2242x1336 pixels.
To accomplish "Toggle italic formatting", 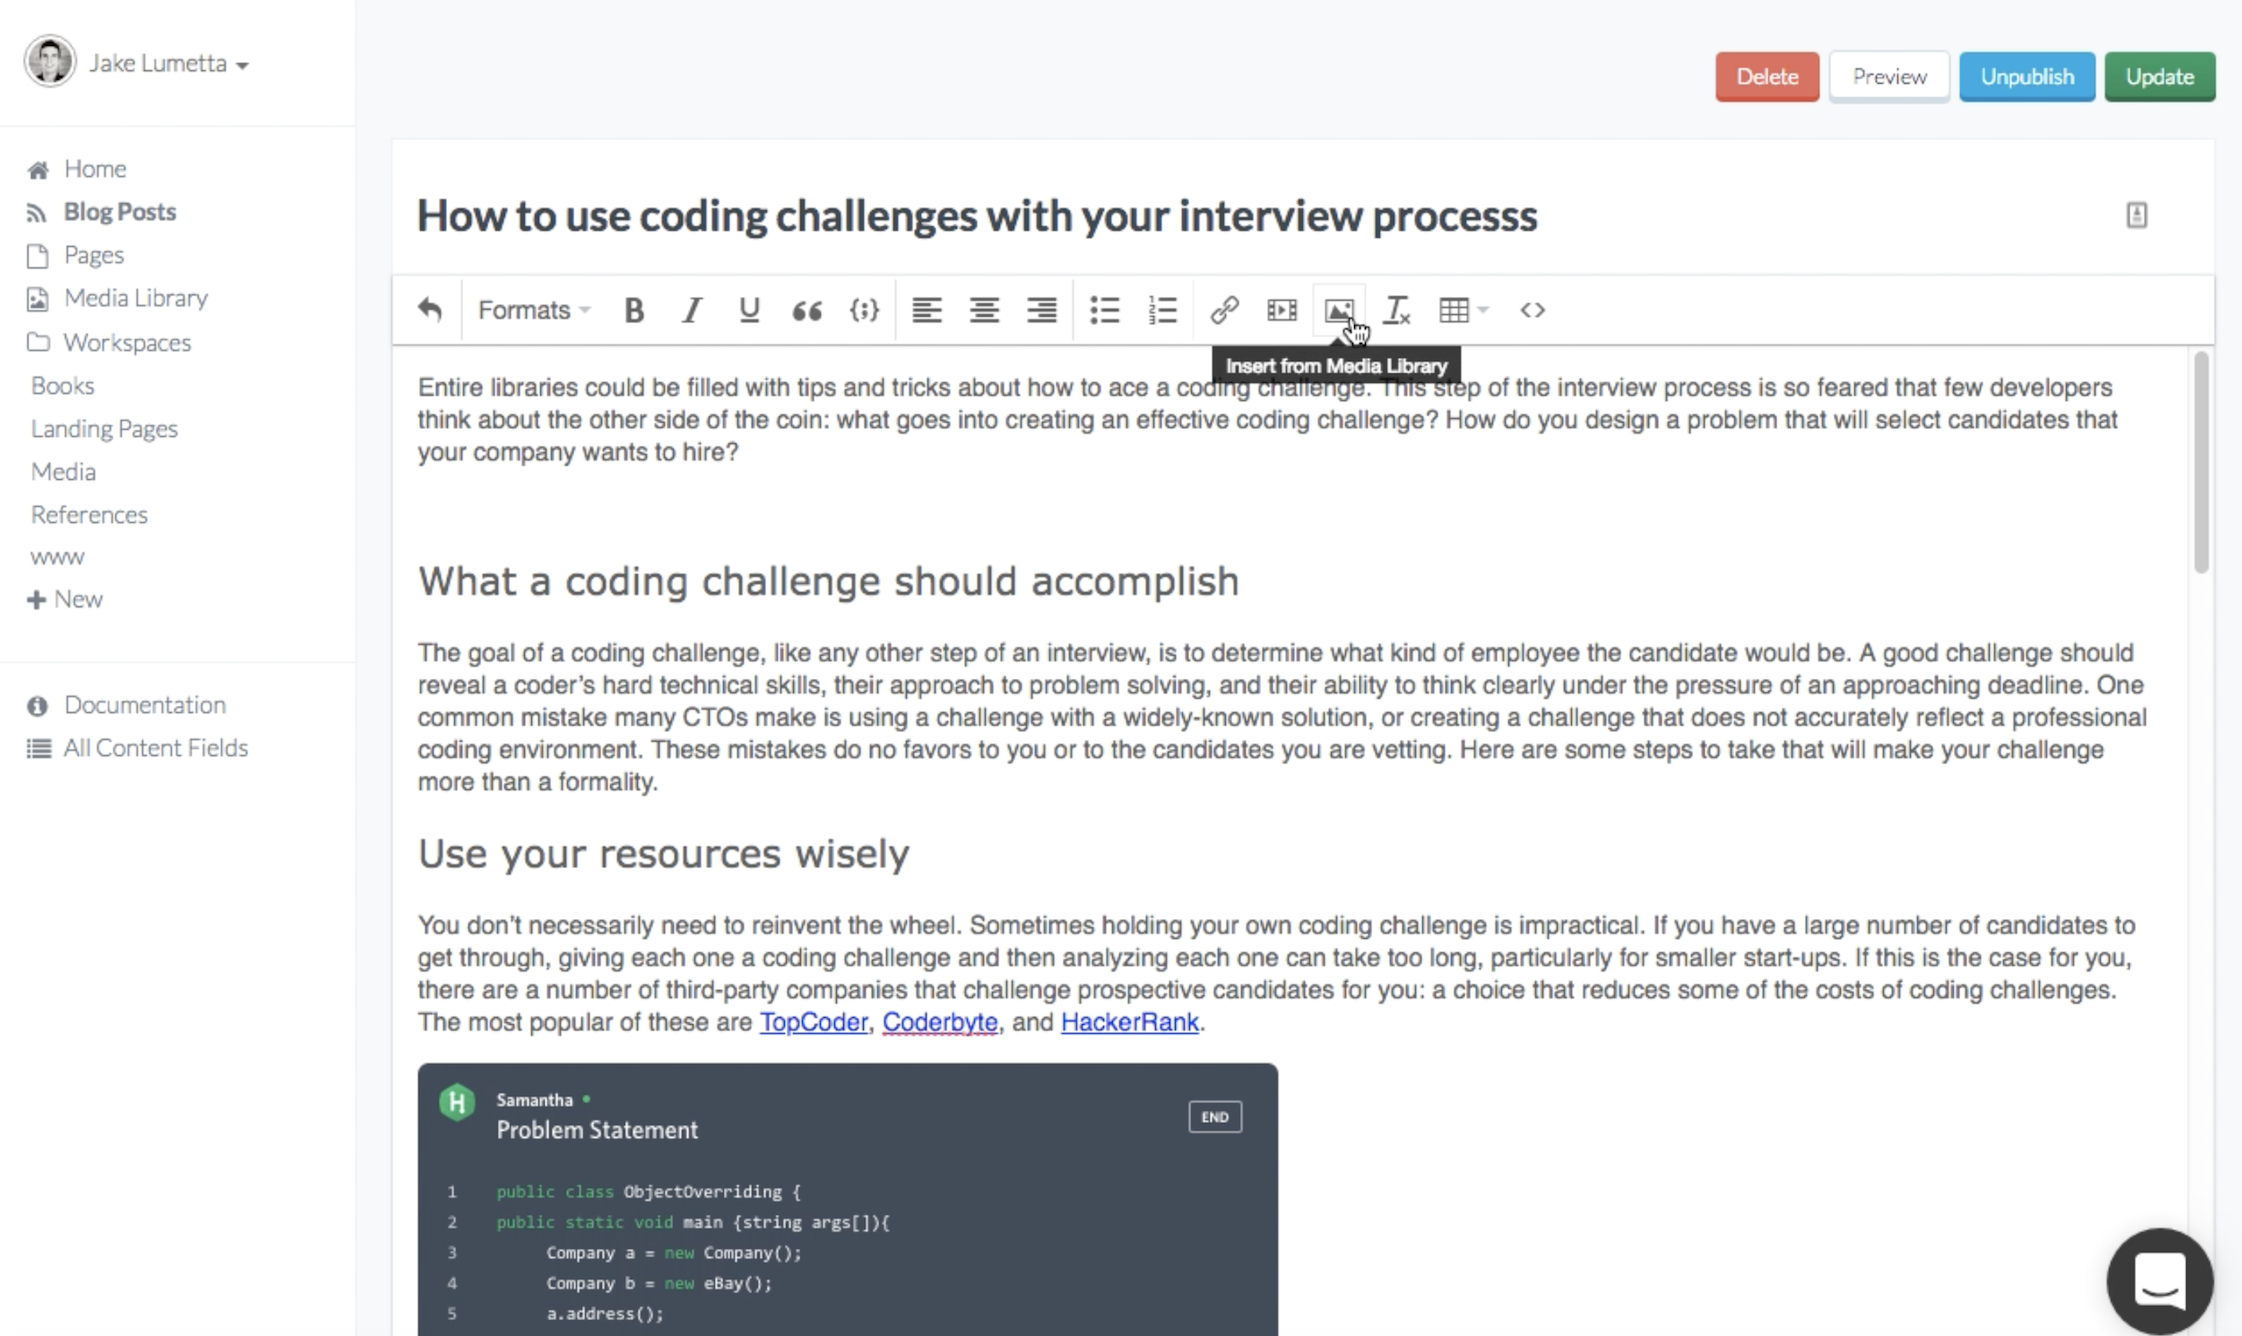I will point(691,310).
